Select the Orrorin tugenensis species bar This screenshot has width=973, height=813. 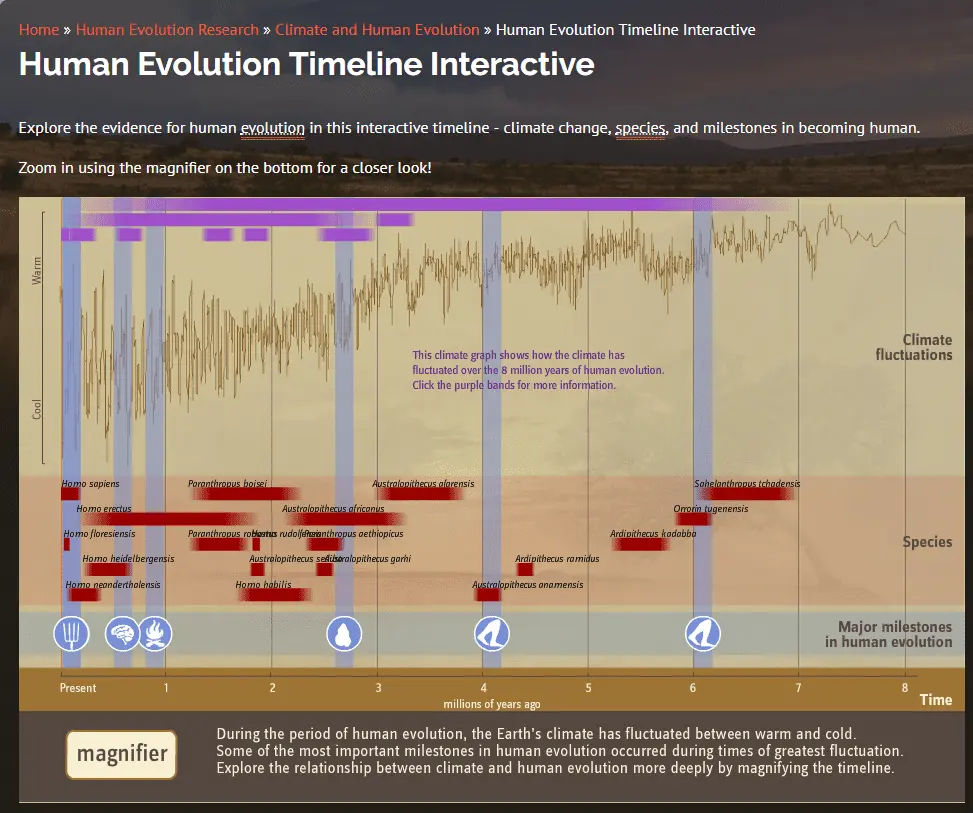693,519
